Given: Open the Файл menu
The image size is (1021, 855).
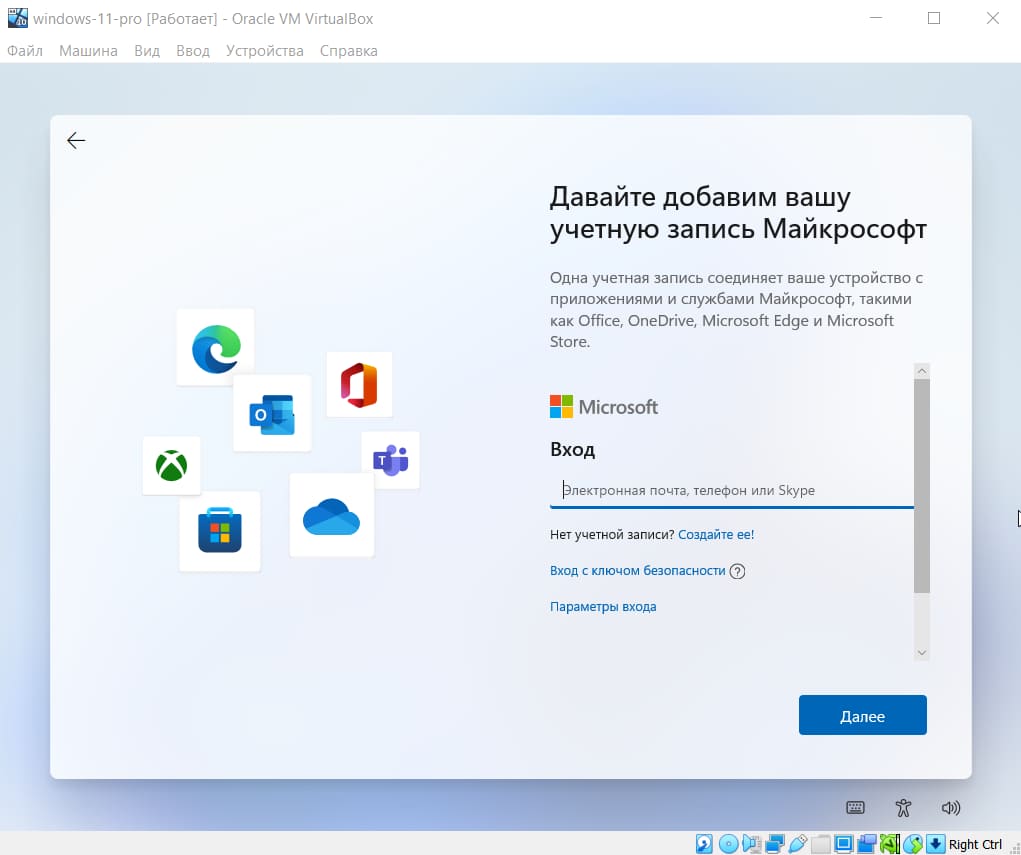Looking at the screenshot, I should coord(25,51).
